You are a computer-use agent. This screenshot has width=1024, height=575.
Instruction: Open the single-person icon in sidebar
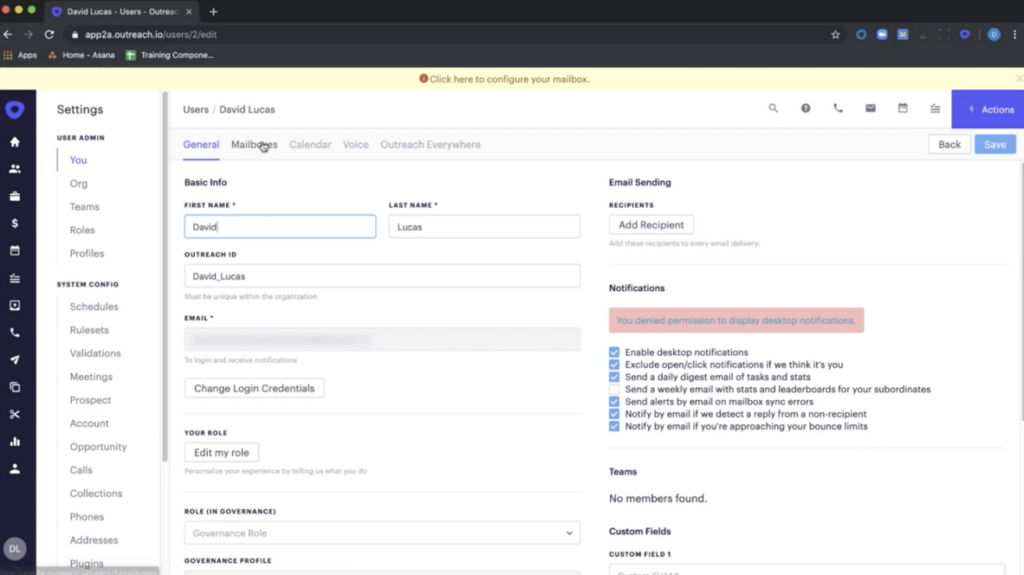[14, 468]
